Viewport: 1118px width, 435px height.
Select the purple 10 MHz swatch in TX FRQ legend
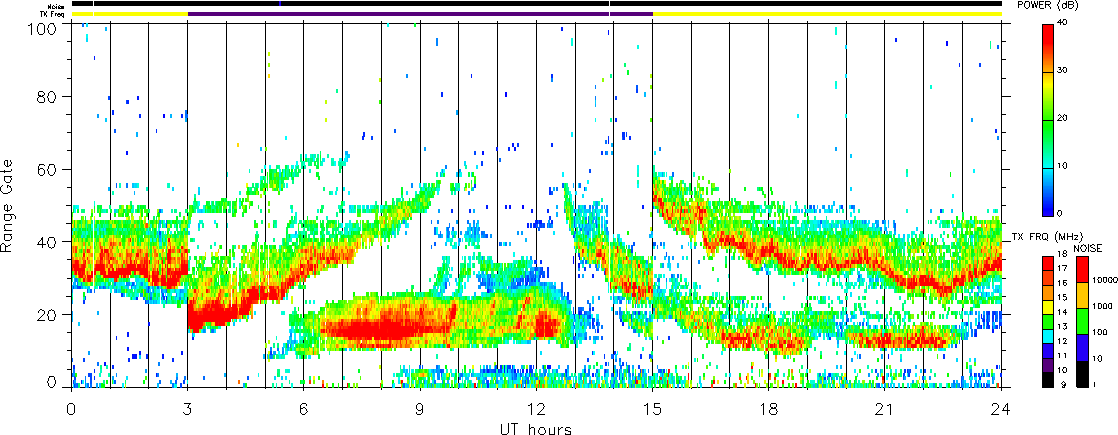click(x=1047, y=365)
